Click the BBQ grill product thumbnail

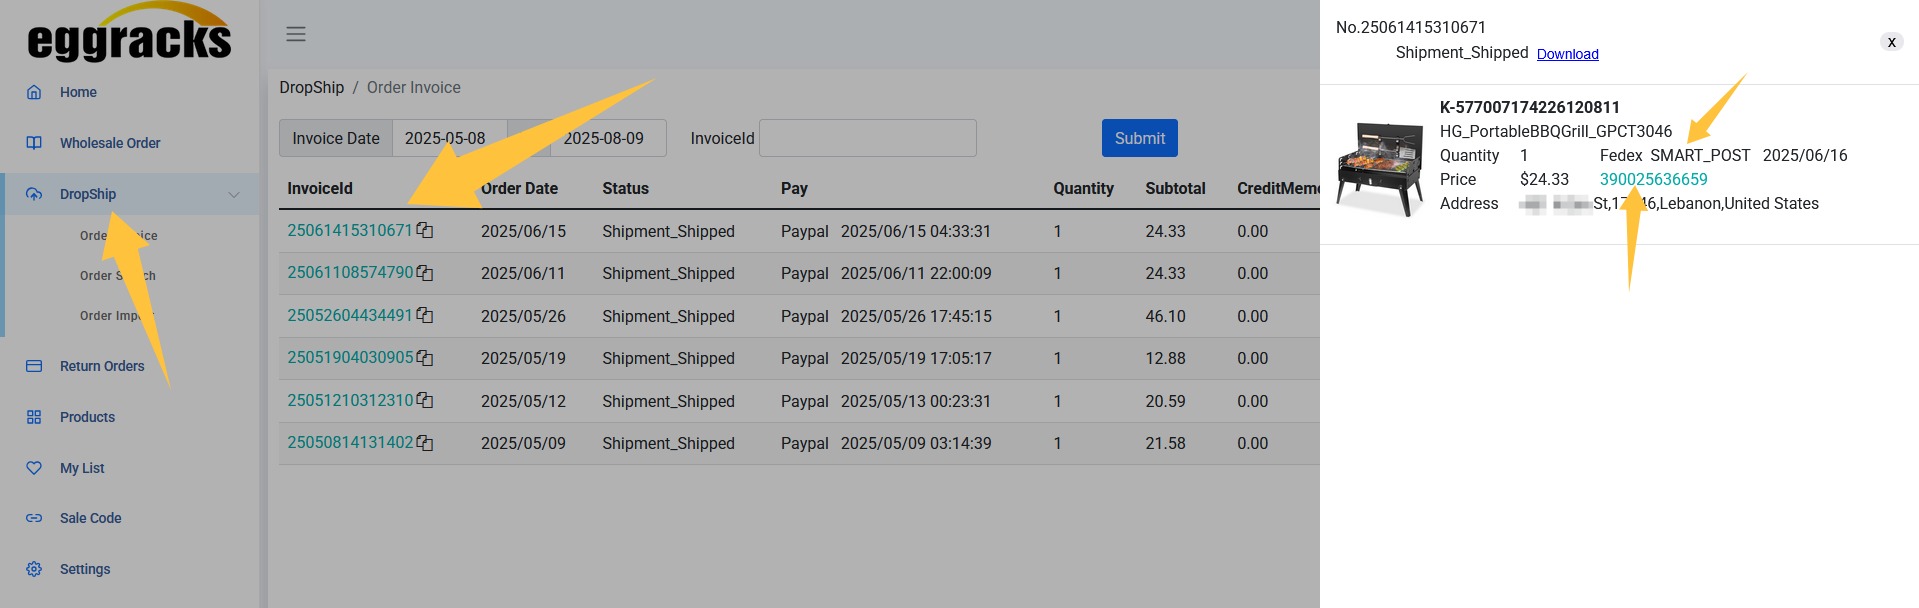(x=1380, y=168)
